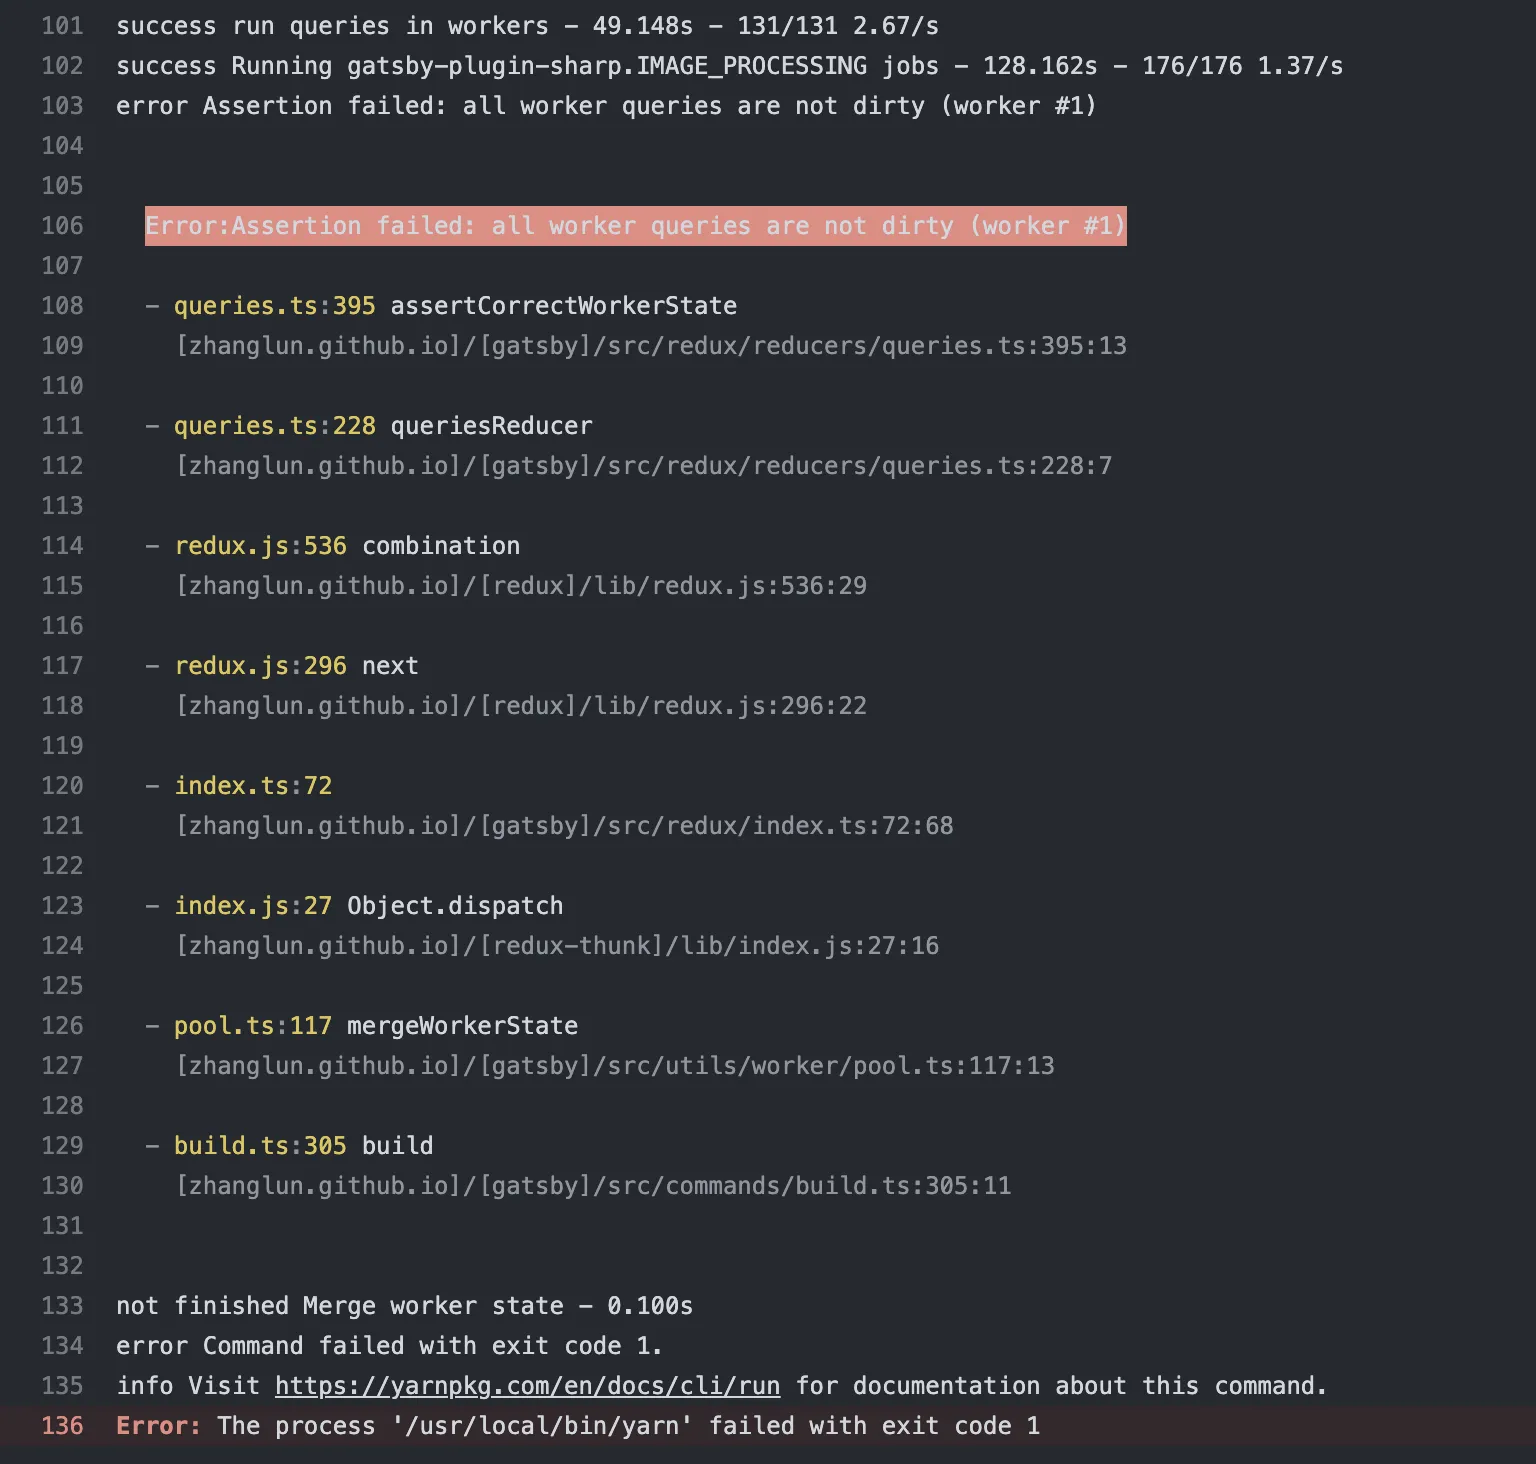Click line number 136 of the log
This screenshot has height=1464, width=1536.
coord(62,1426)
